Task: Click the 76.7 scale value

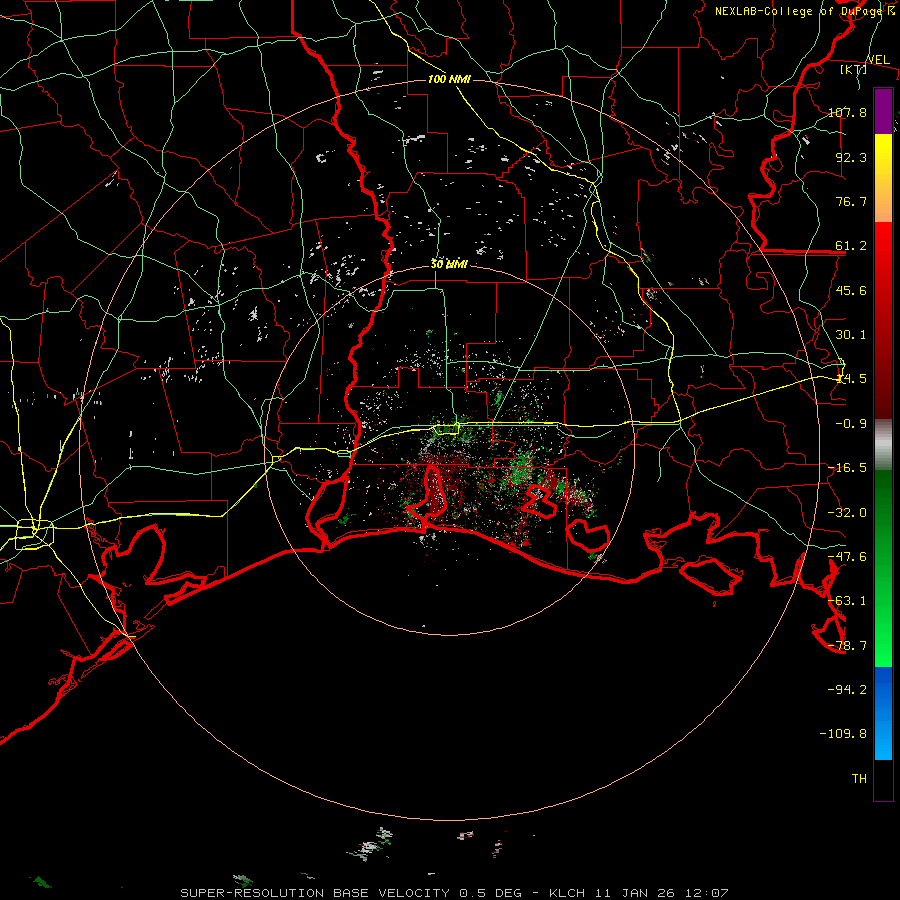Action: (x=851, y=201)
